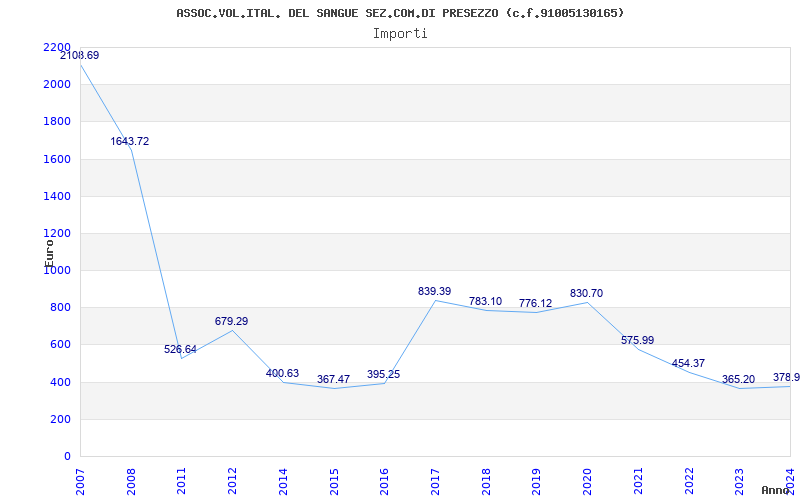The image size is (800, 500).
Task: Select the 400.63 value label
Action: [x=282, y=373]
